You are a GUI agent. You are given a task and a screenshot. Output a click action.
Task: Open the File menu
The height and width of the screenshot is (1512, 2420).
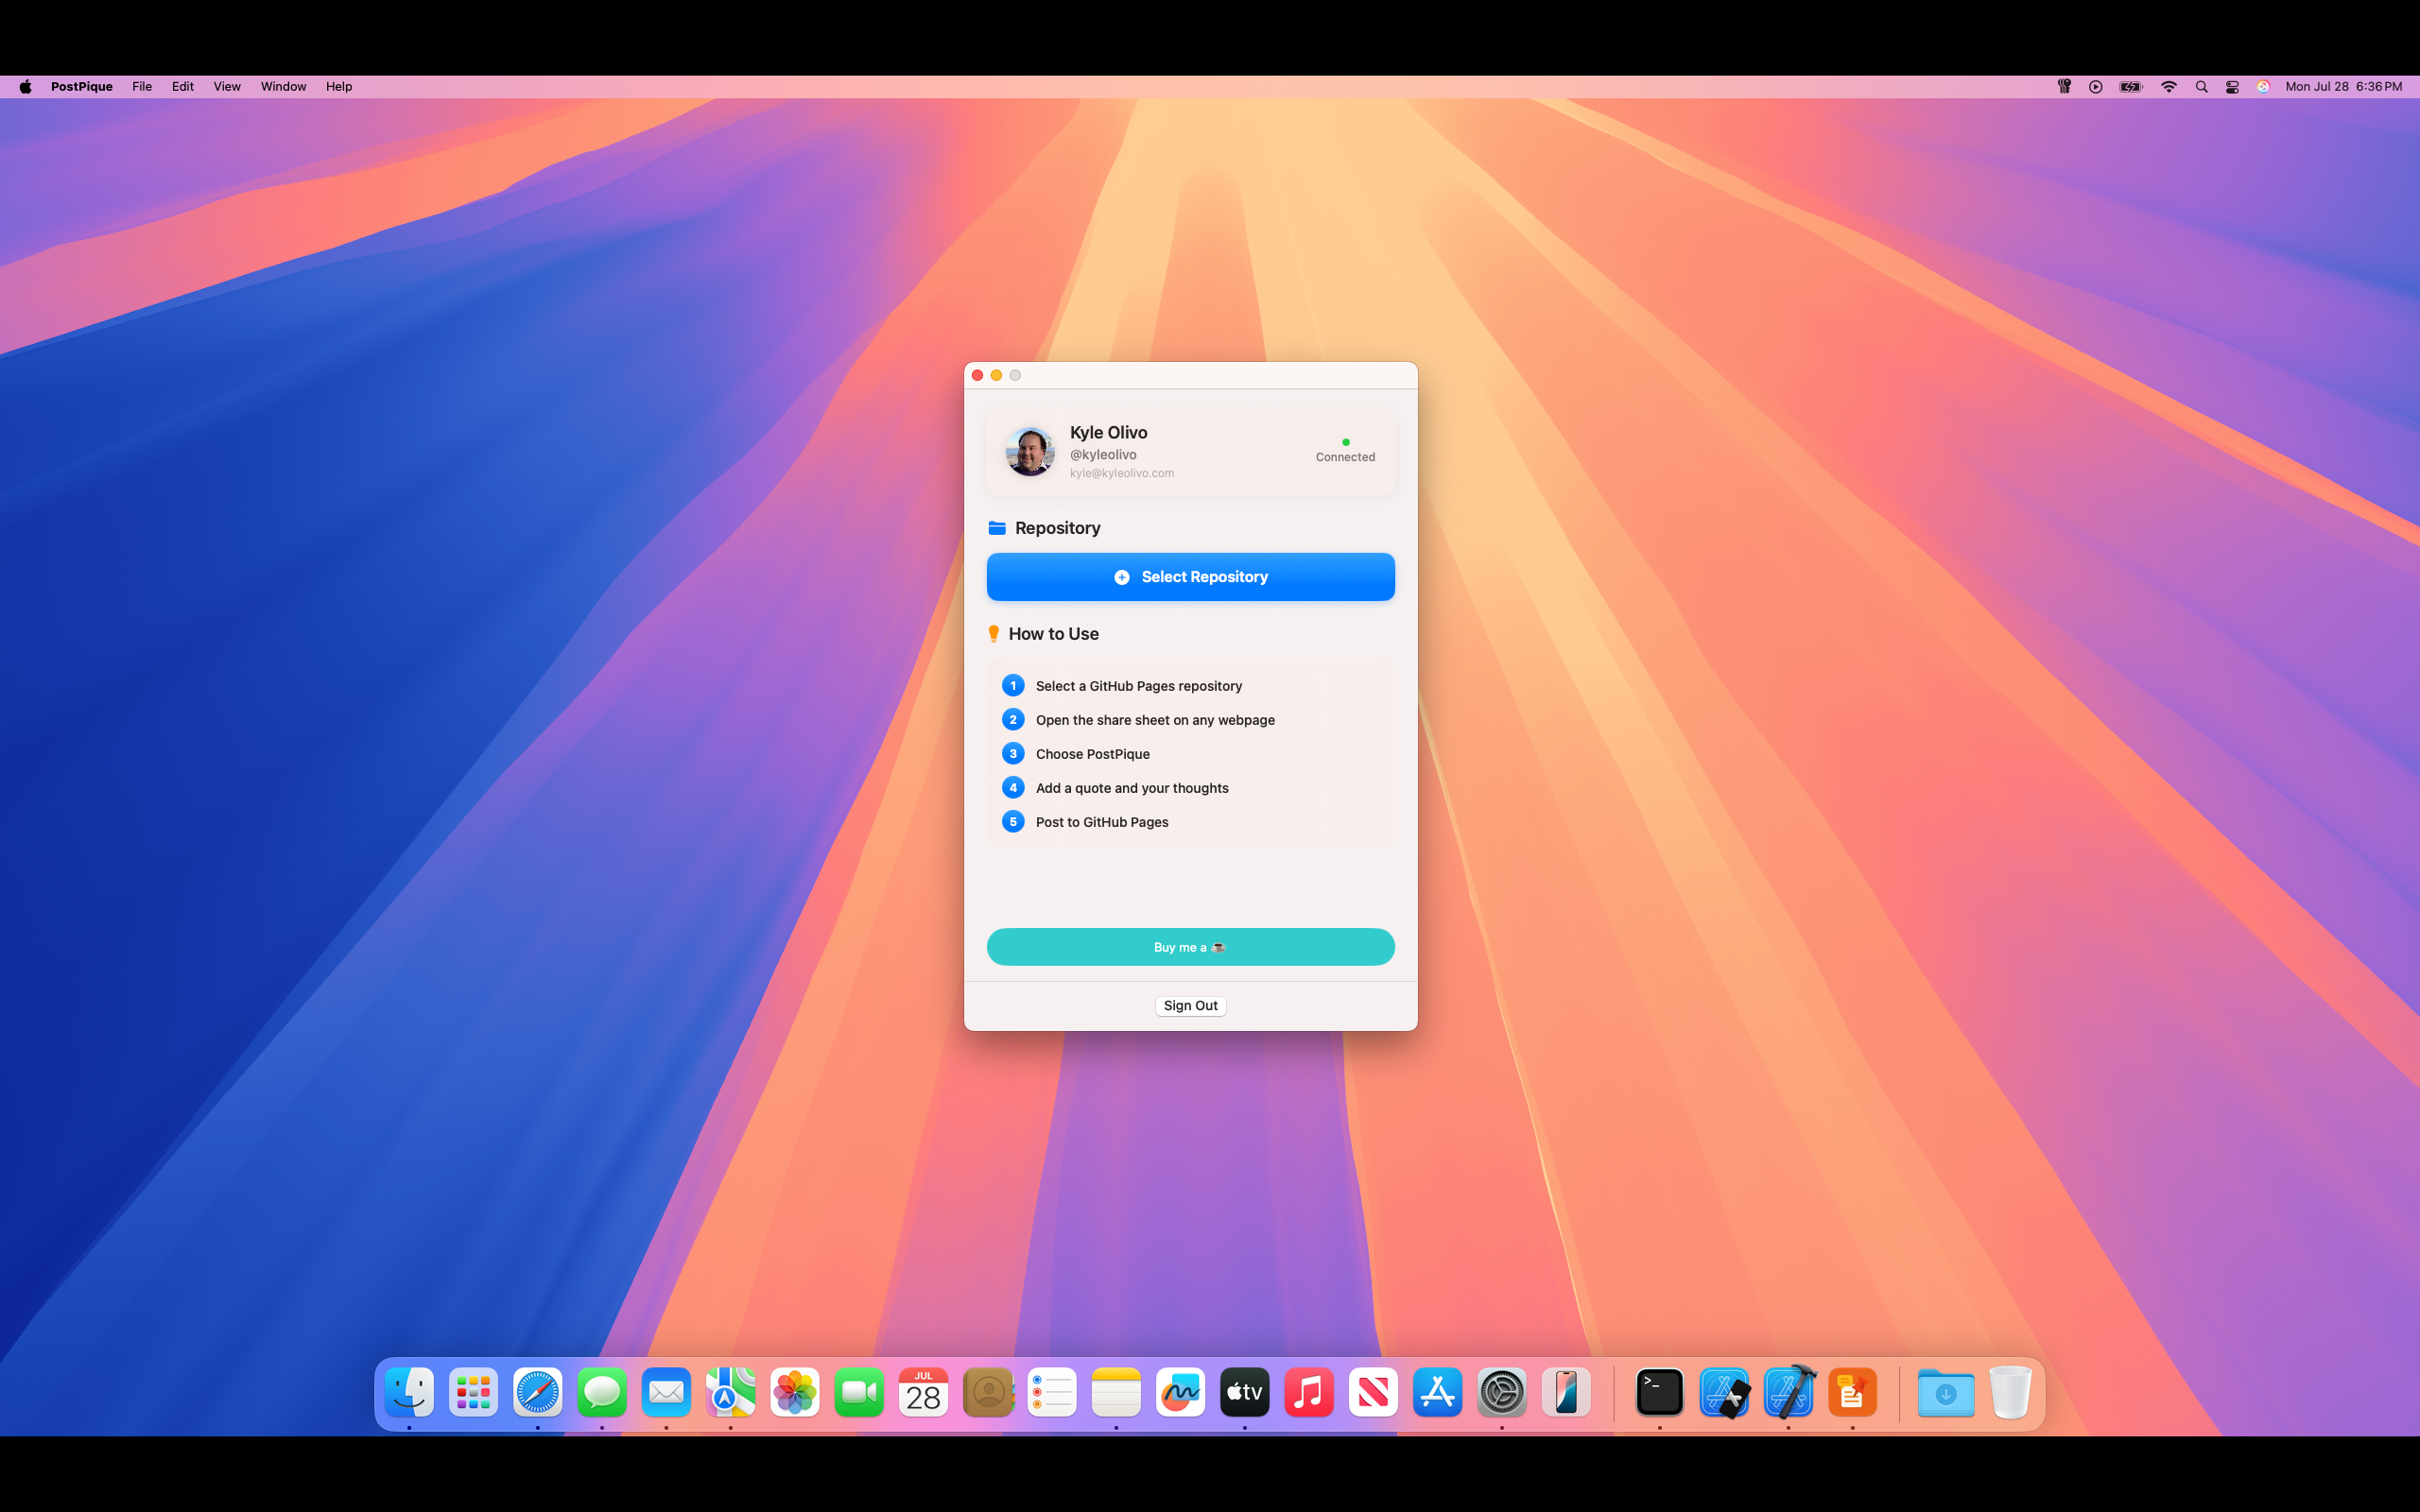click(142, 87)
